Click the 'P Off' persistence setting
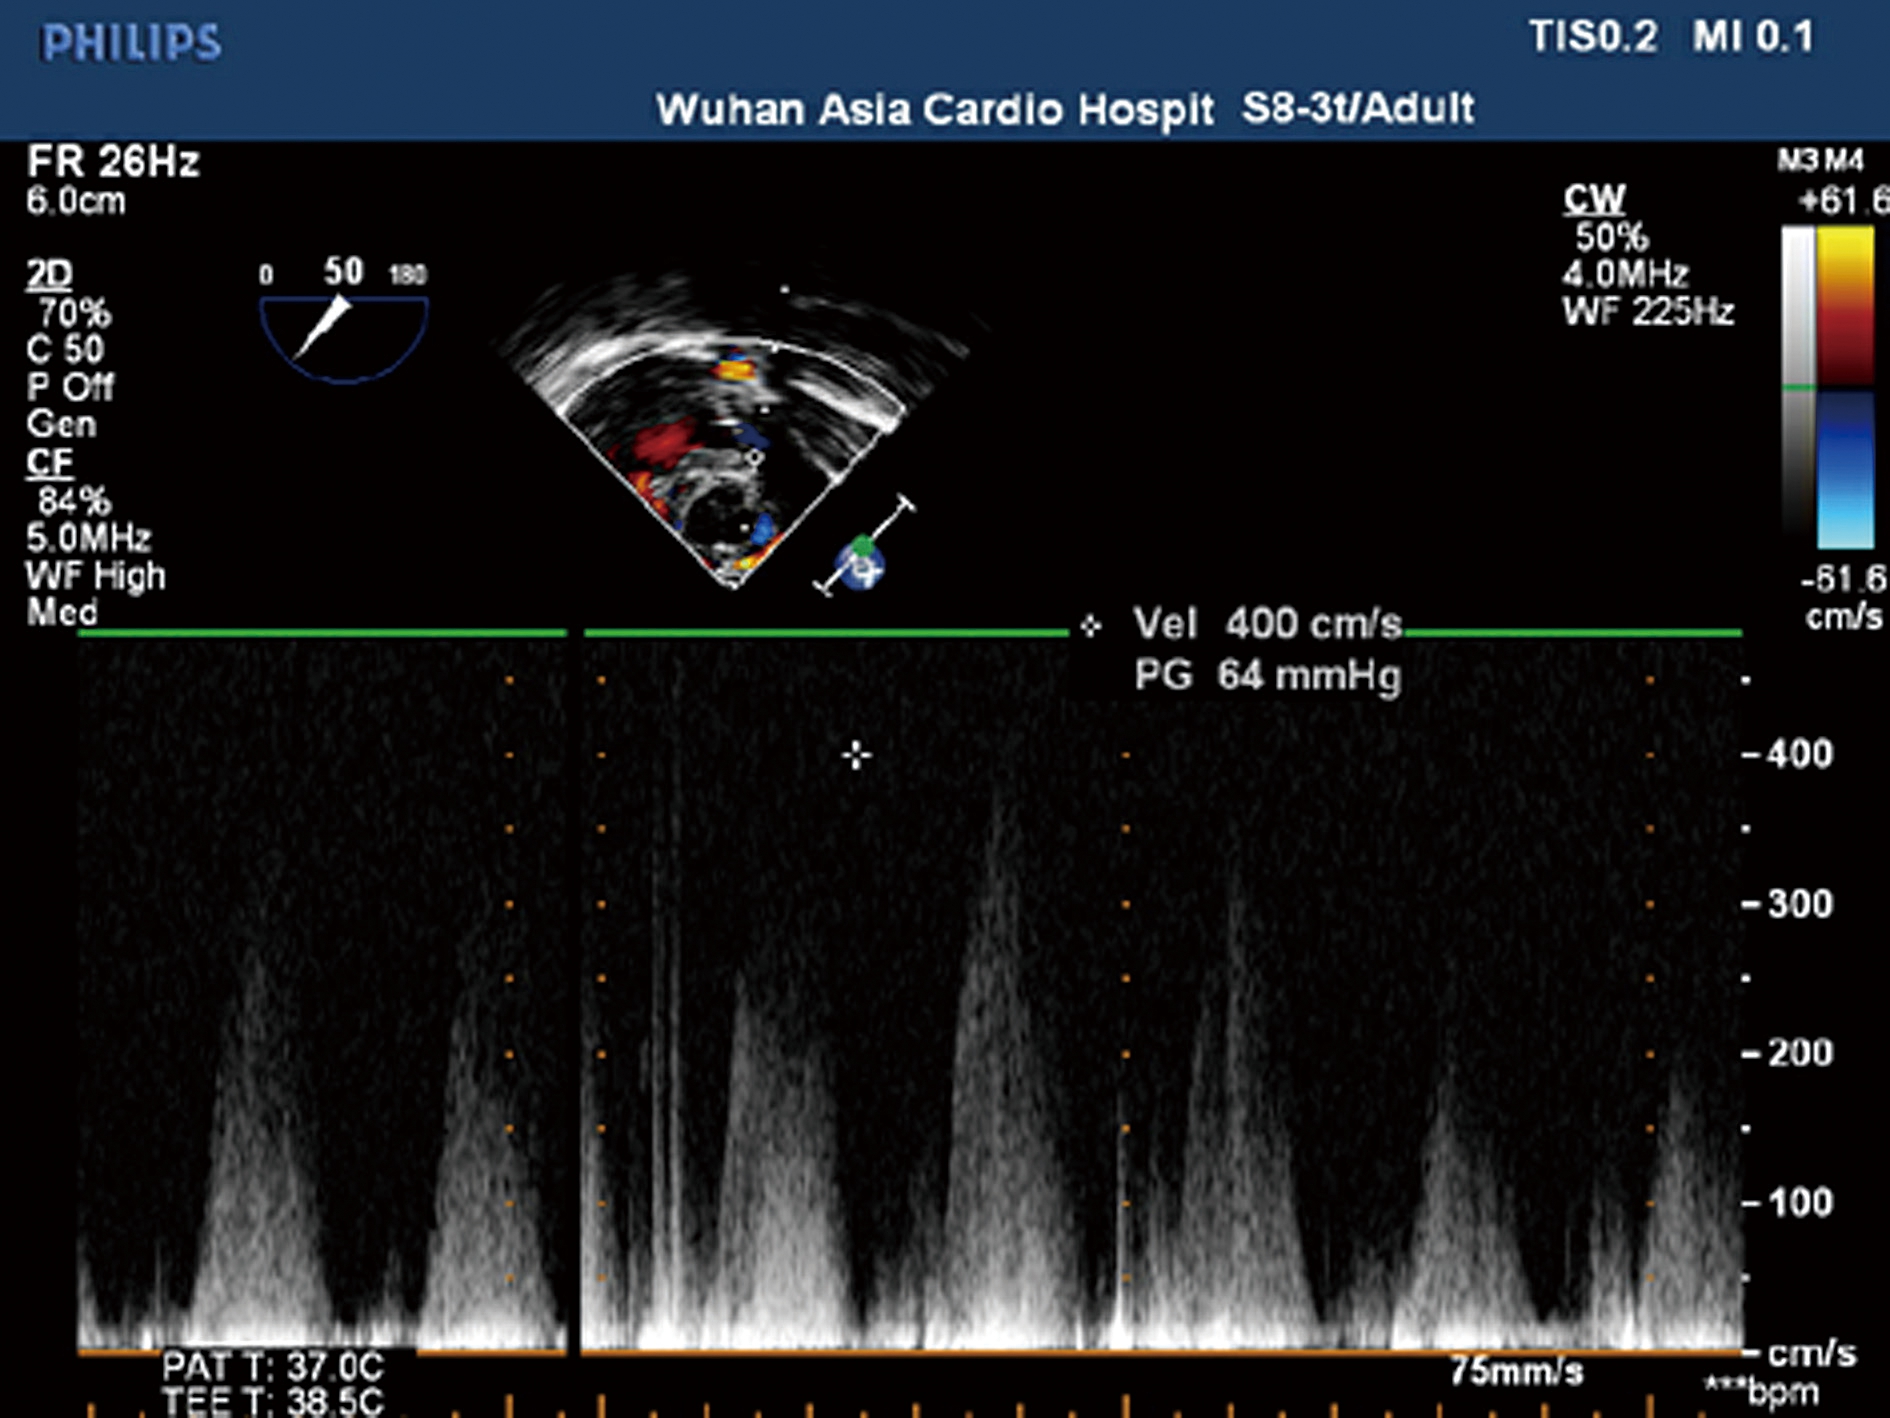Screen dimensions: 1890x1418 (x=70, y=387)
